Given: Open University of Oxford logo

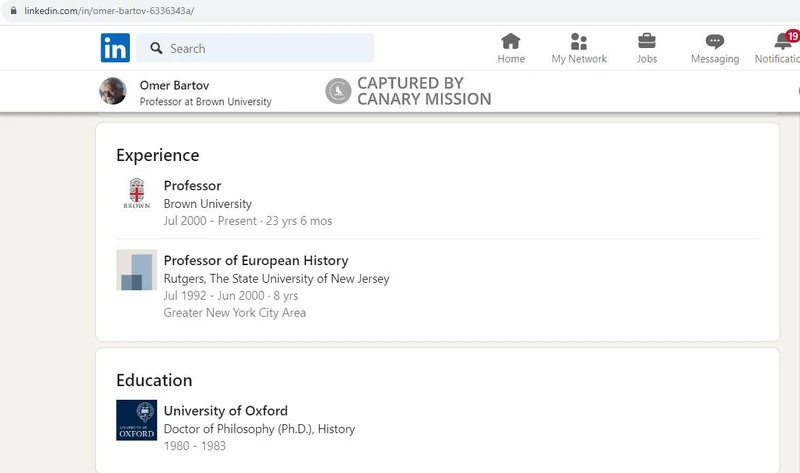Looking at the screenshot, I should point(136,420).
